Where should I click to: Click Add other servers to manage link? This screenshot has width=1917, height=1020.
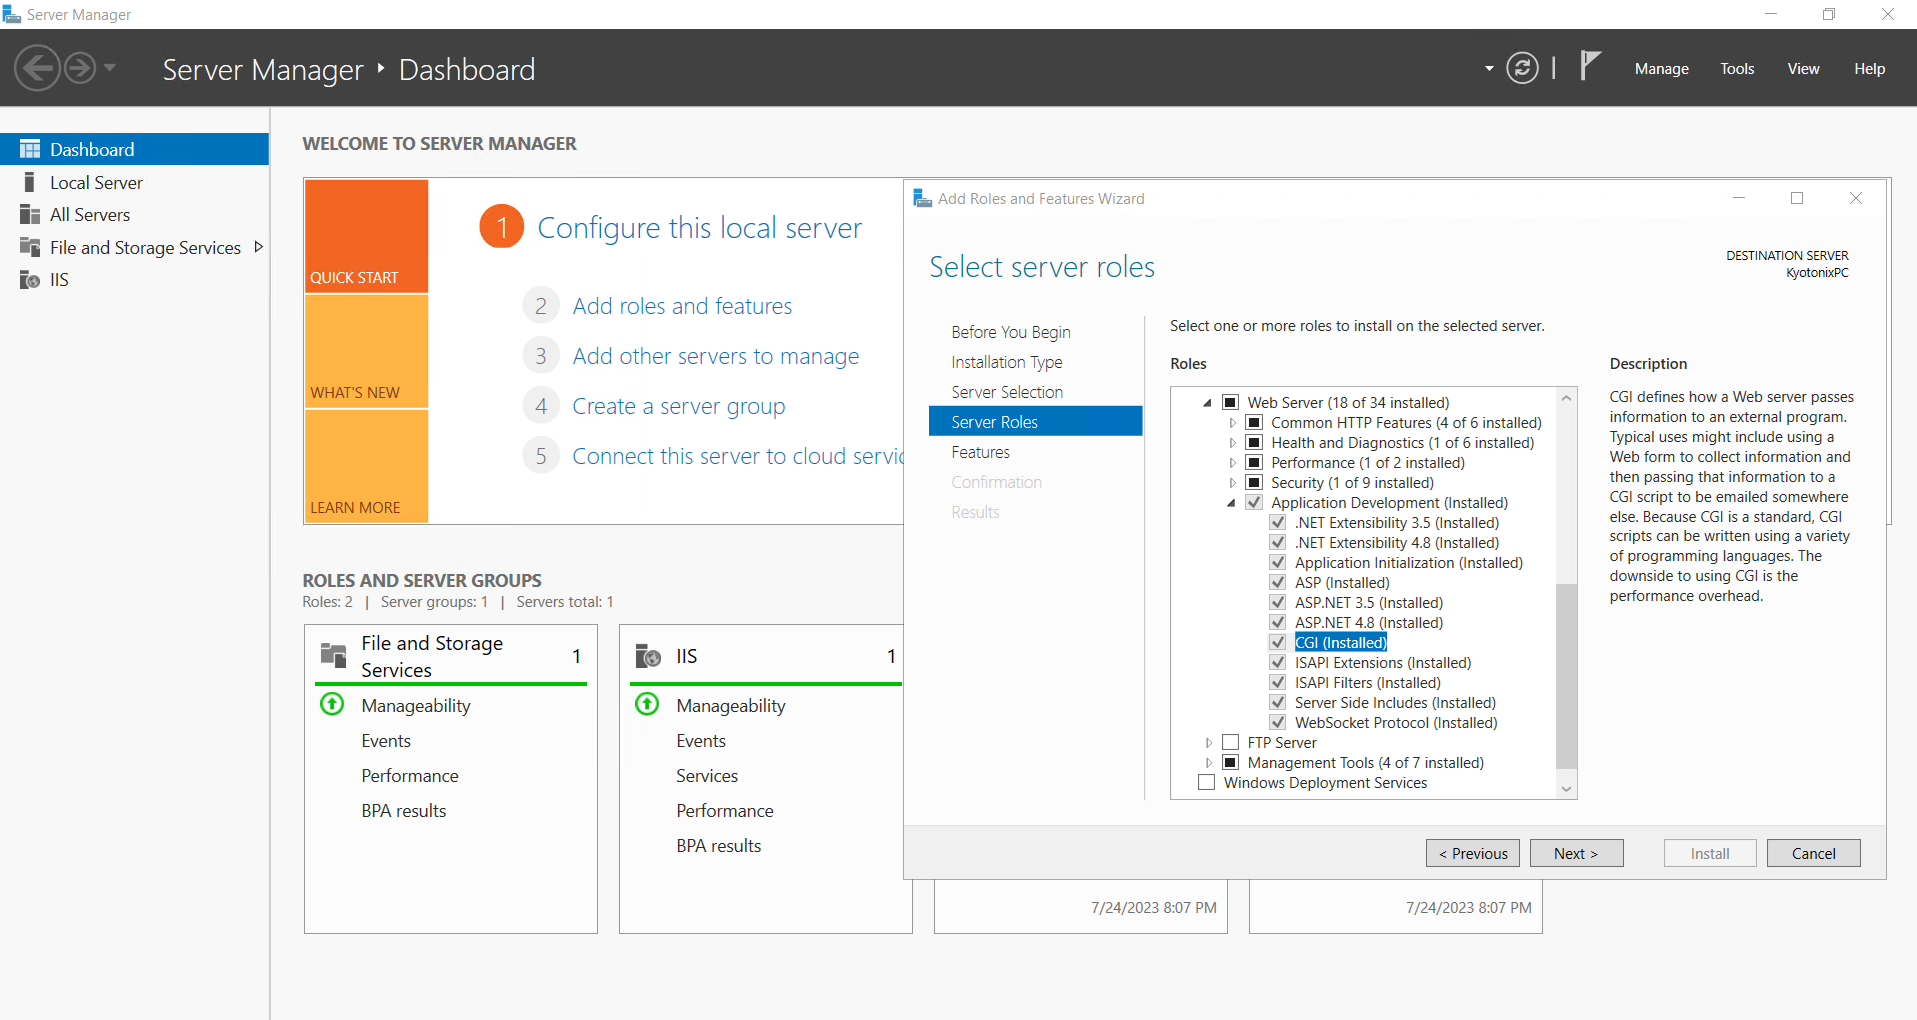pyautogui.click(x=716, y=356)
